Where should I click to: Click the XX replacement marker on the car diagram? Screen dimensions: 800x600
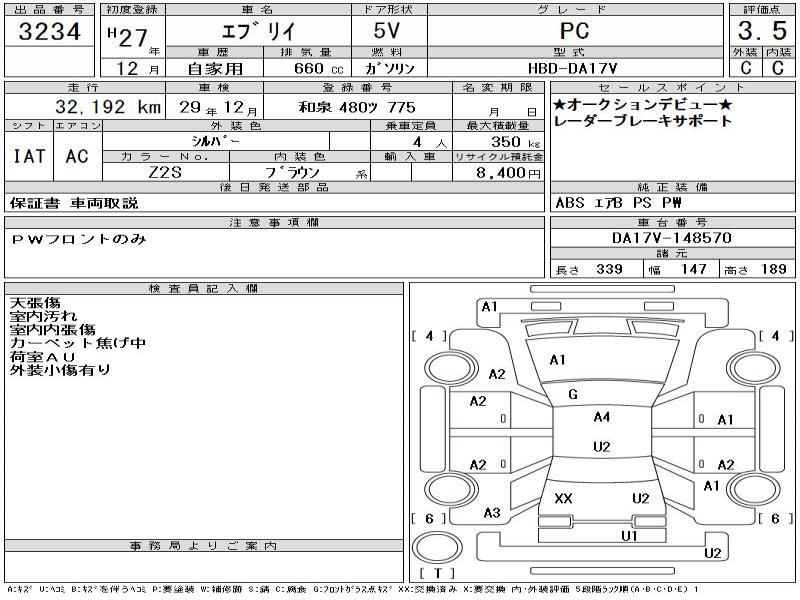(x=563, y=498)
